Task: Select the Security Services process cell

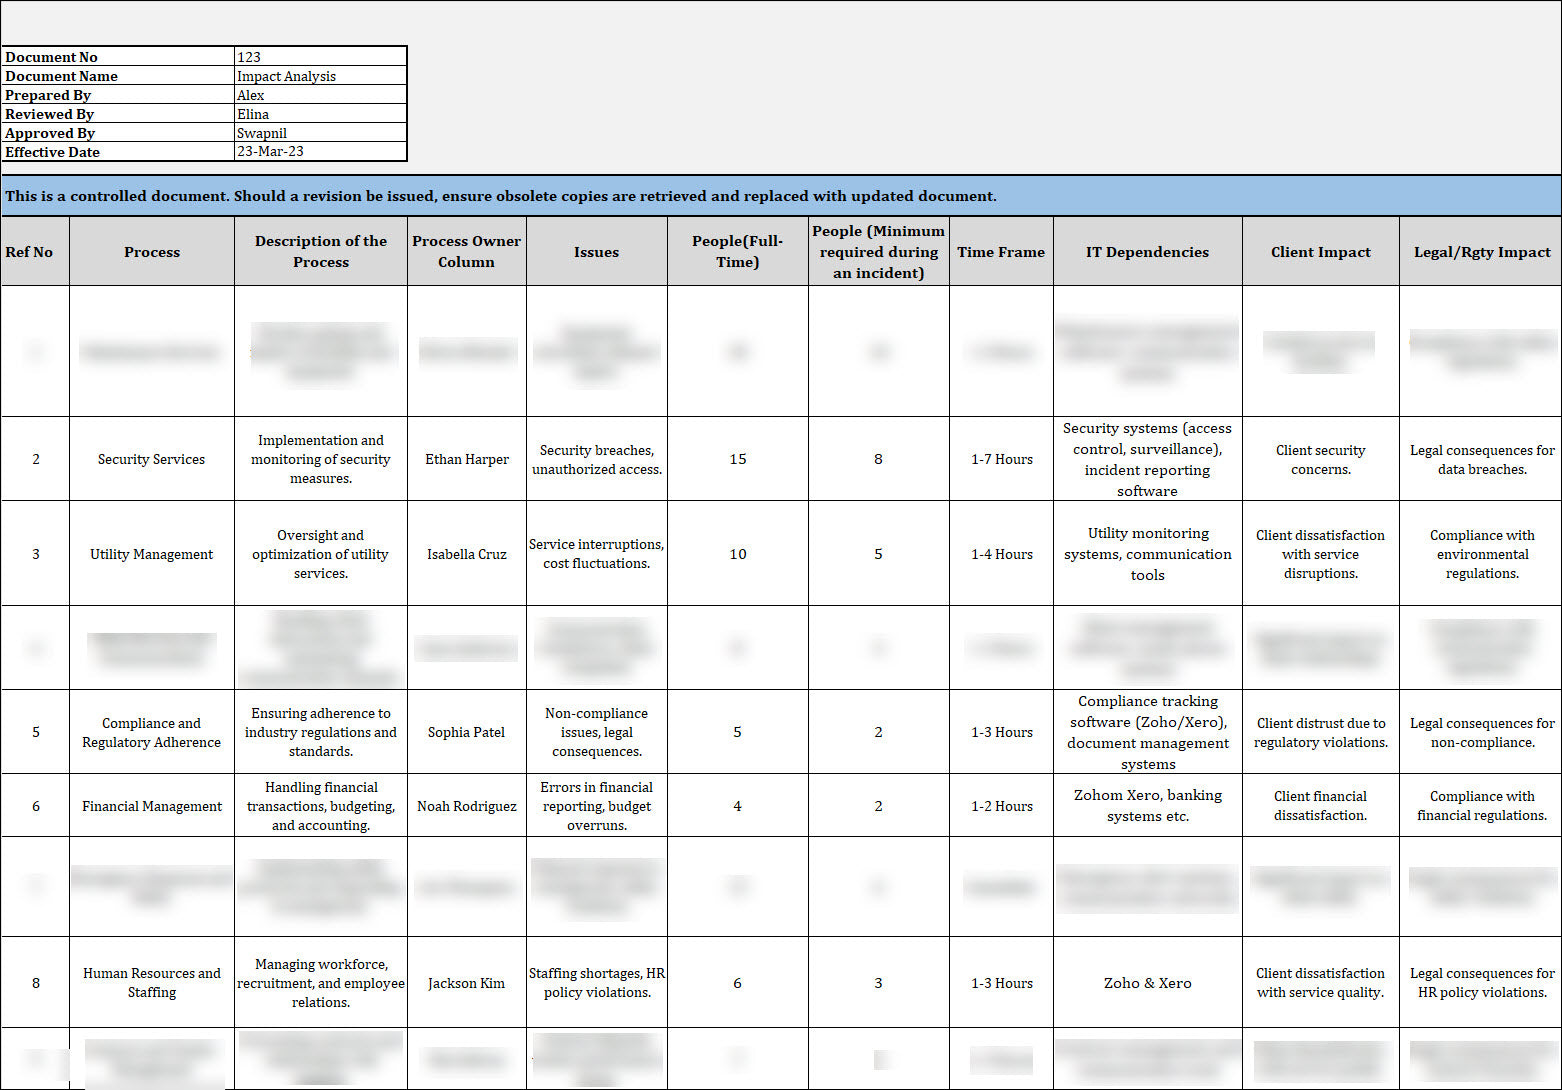Action: pos(151,459)
